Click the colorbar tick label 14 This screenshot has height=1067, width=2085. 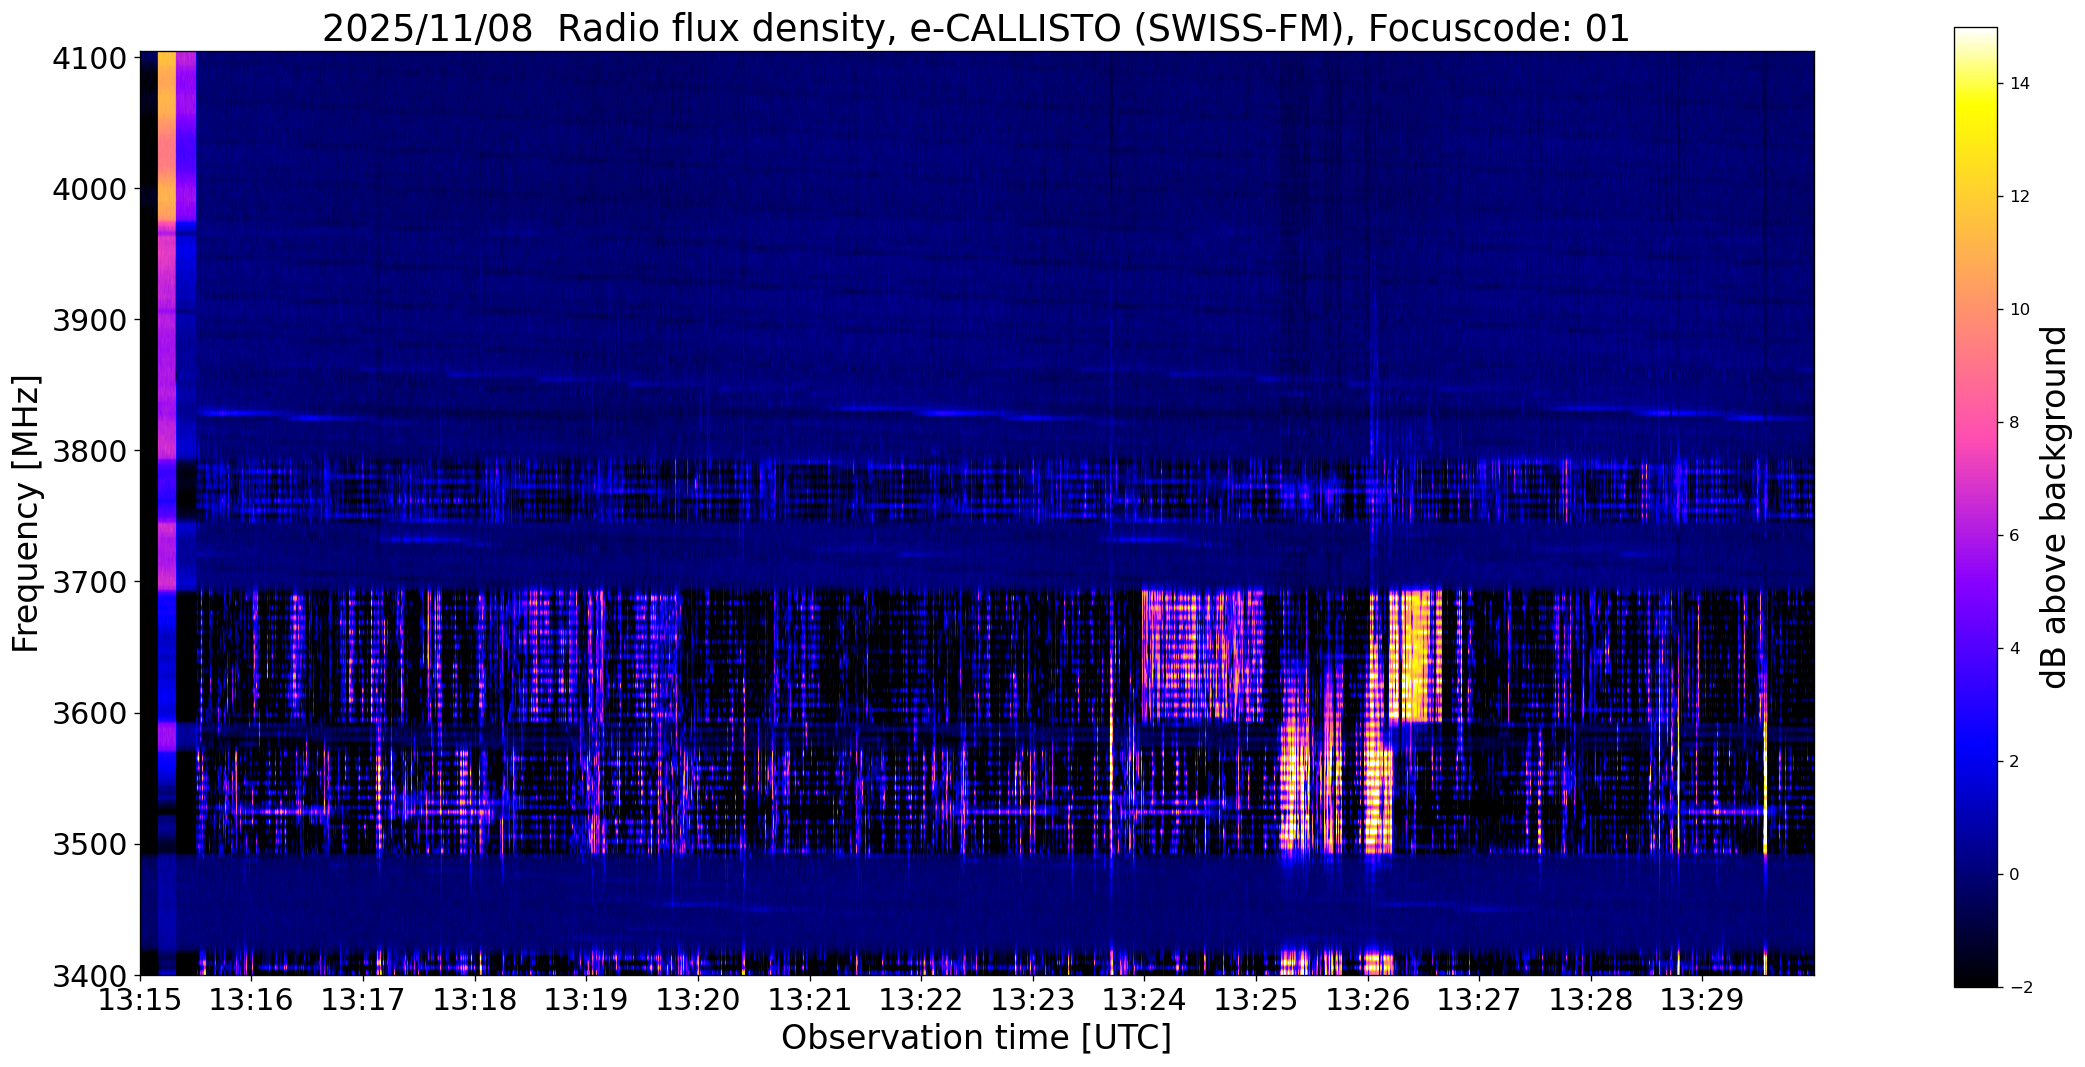2020,84
